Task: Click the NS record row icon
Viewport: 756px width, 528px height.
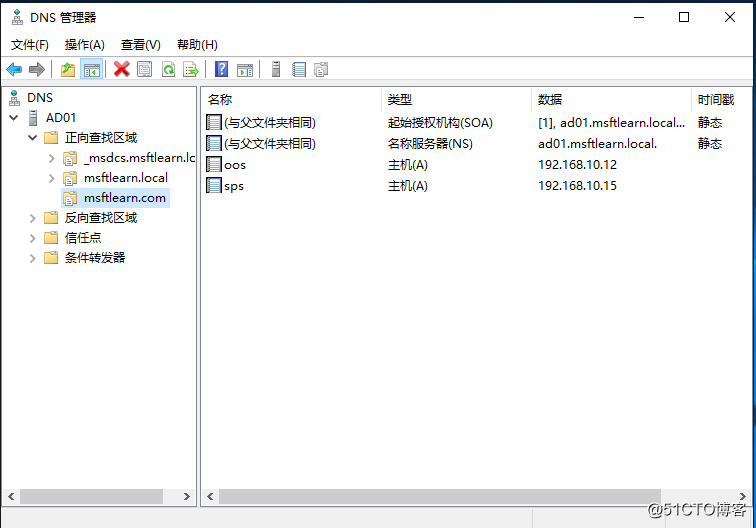Action: tap(214, 143)
